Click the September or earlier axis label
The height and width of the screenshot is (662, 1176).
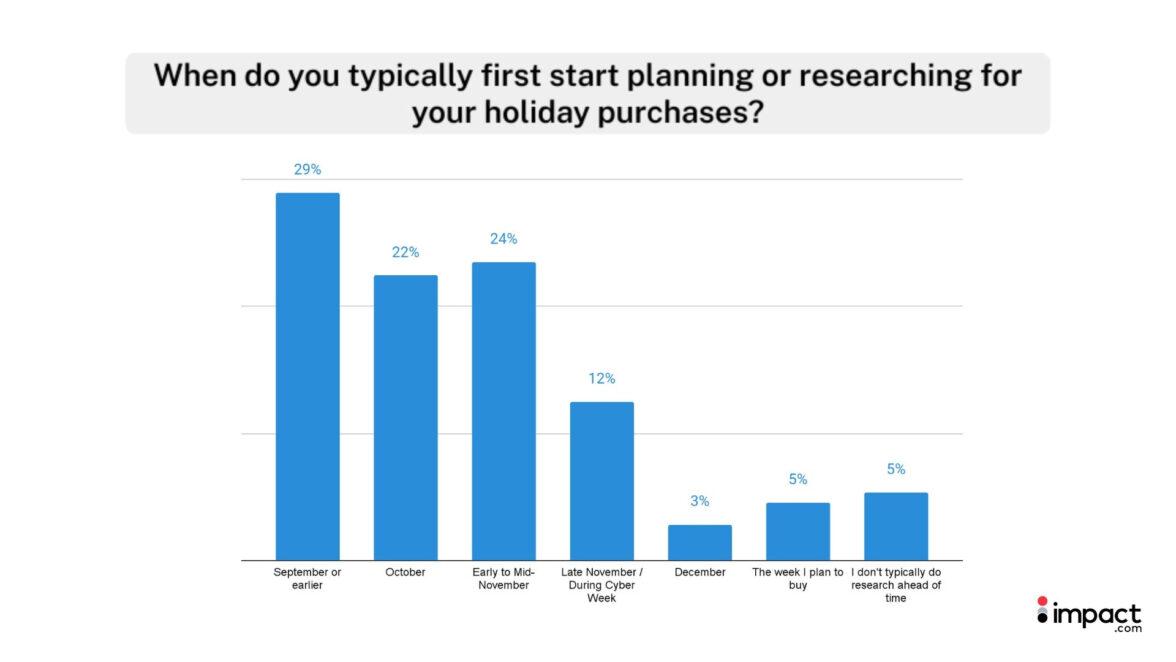point(307,578)
